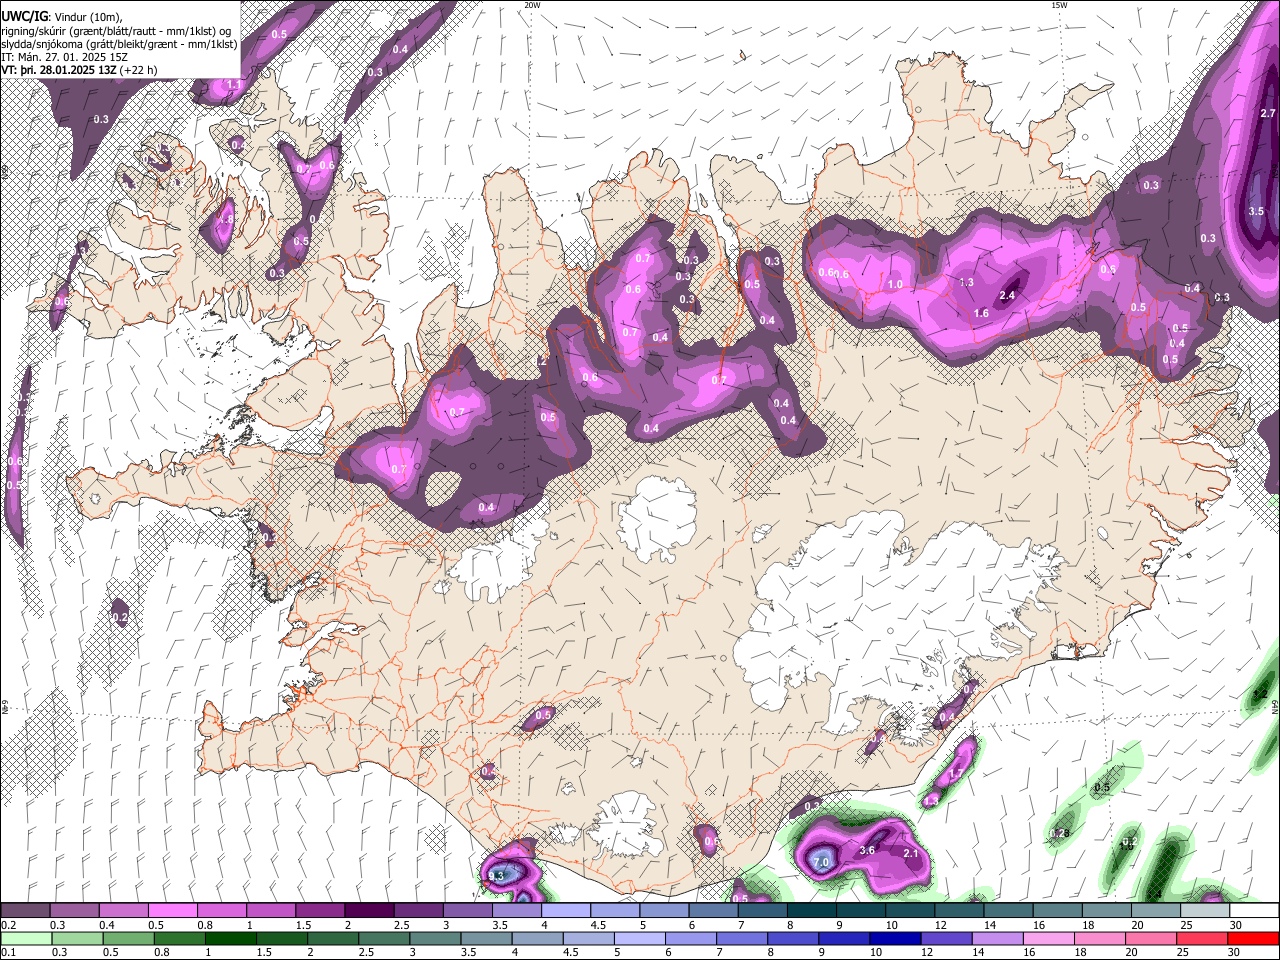Pick the lightest green 0.1–0.3 rain swatch
This screenshot has width=1280, height=960.
[25, 938]
